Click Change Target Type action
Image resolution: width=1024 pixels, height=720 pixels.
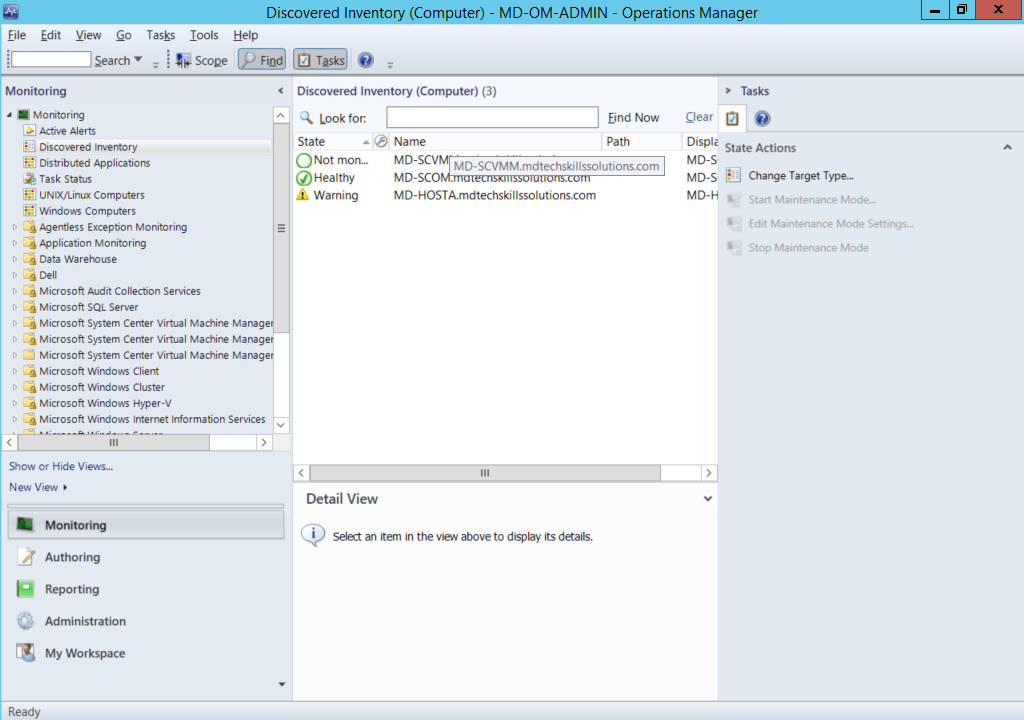(801, 175)
